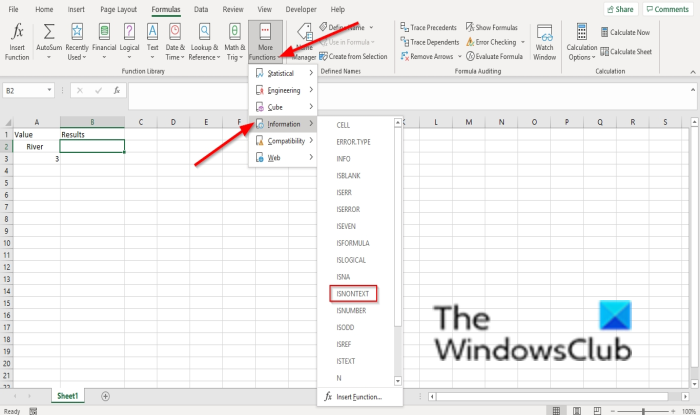Image resolution: width=700 pixels, height=415 pixels.
Task: Select ISNONTEXT function
Action: point(353,294)
